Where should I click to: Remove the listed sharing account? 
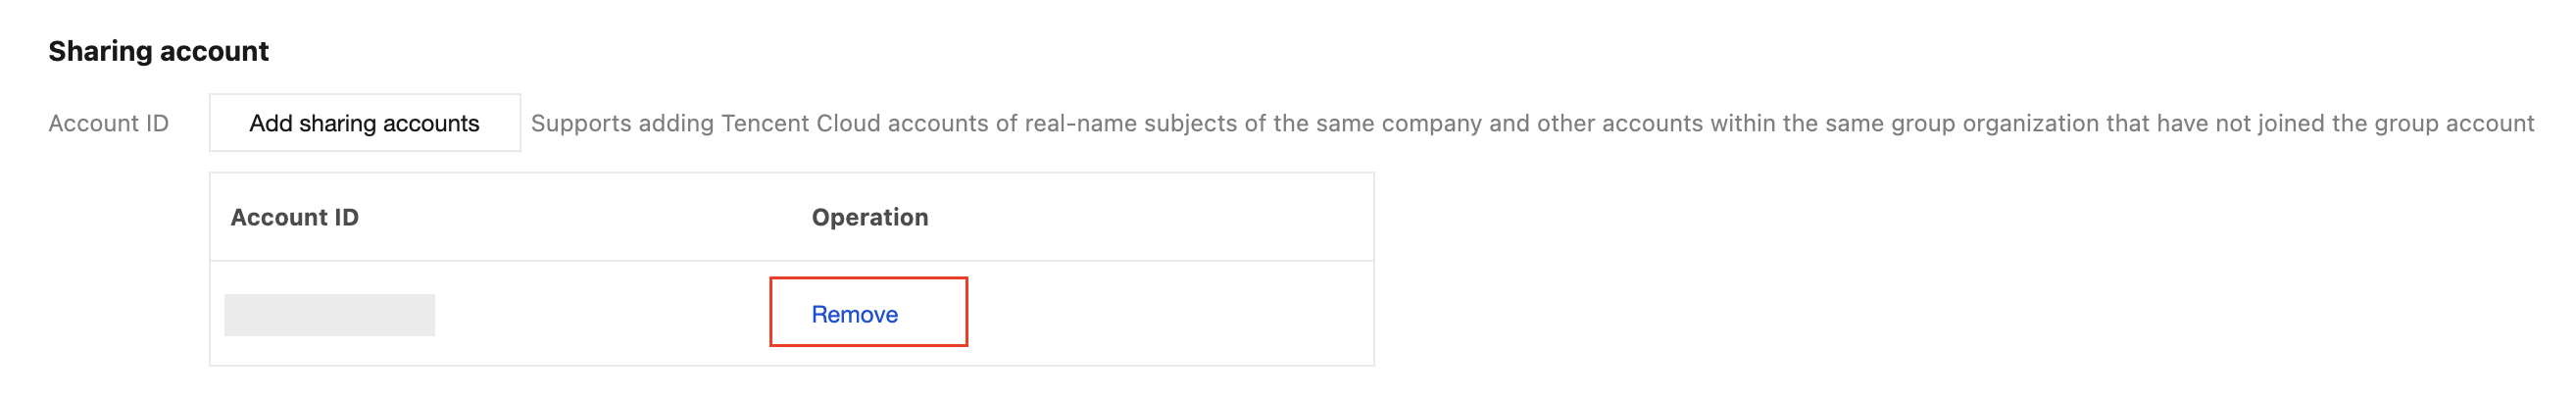tap(854, 314)
